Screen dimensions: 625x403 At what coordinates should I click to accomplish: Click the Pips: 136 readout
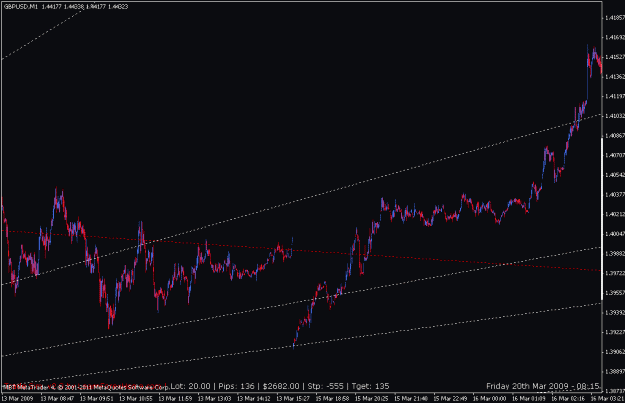pos(236,386)
